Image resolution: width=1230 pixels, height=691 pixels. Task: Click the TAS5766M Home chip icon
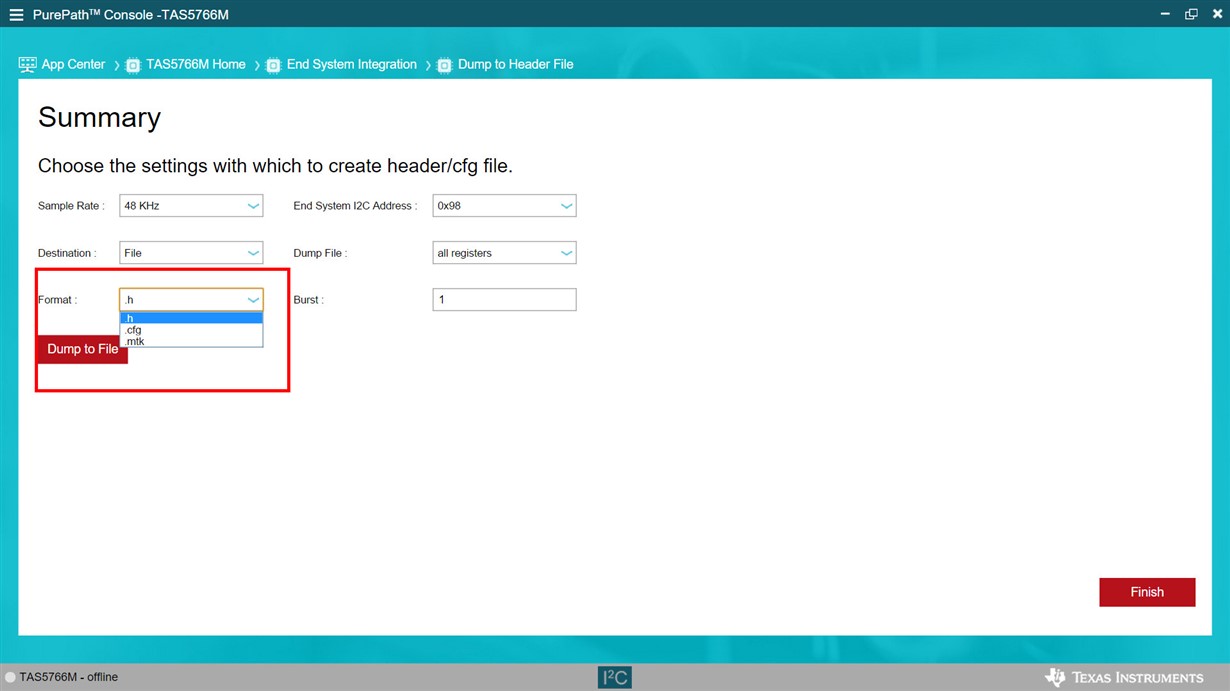click(x=133, y=65)
